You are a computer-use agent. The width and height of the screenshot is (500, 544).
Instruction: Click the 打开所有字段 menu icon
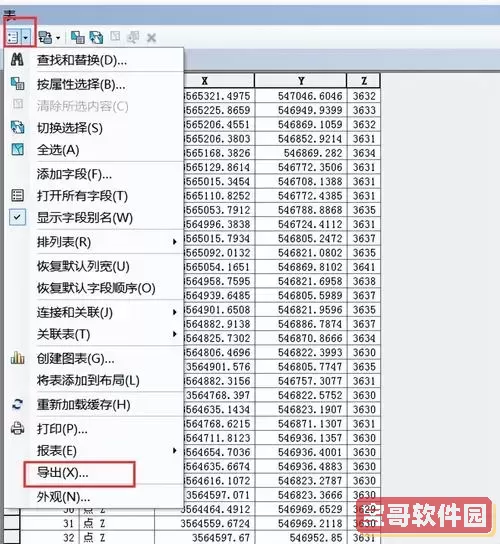(x=17, y=195)
